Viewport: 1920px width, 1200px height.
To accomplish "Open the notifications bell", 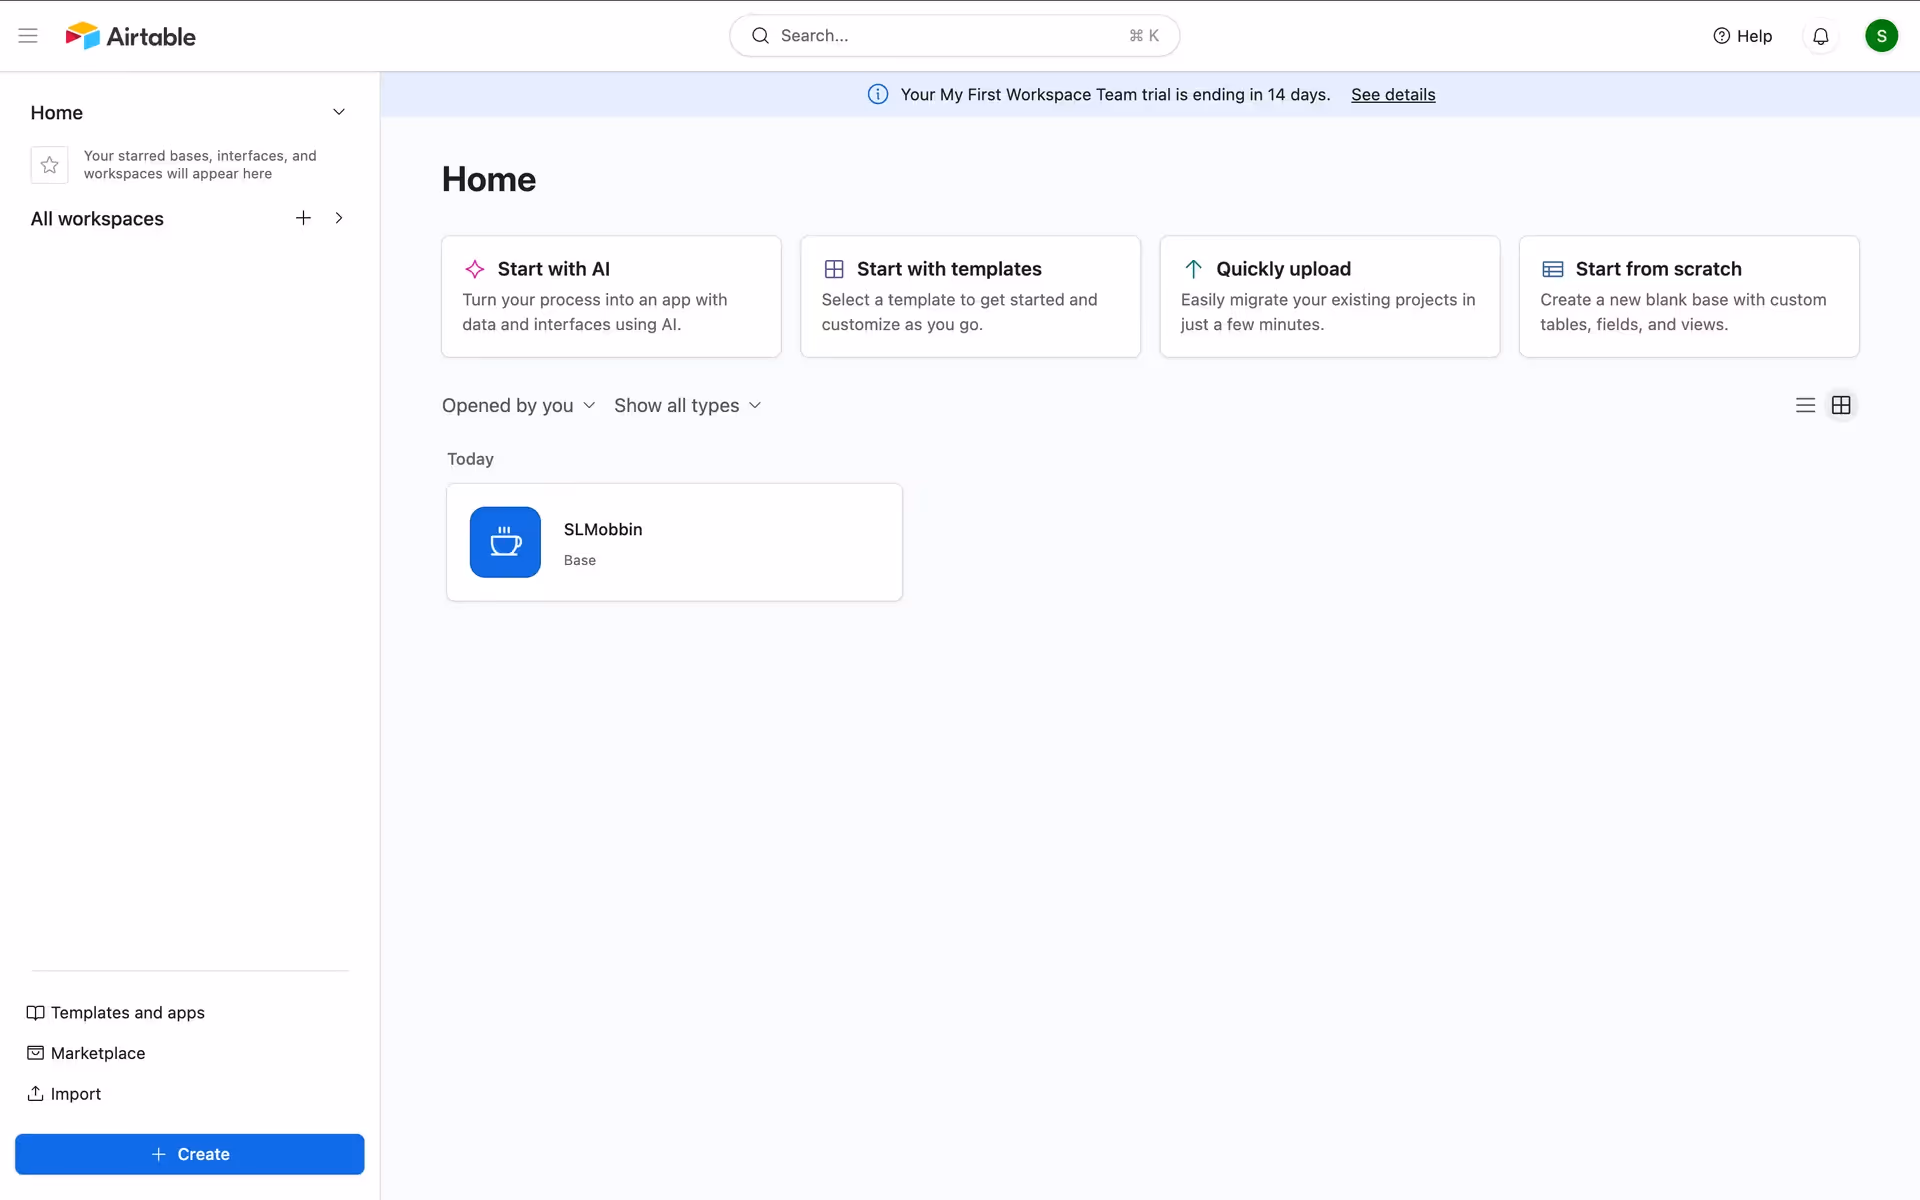I will click(x=1820, y=36).
